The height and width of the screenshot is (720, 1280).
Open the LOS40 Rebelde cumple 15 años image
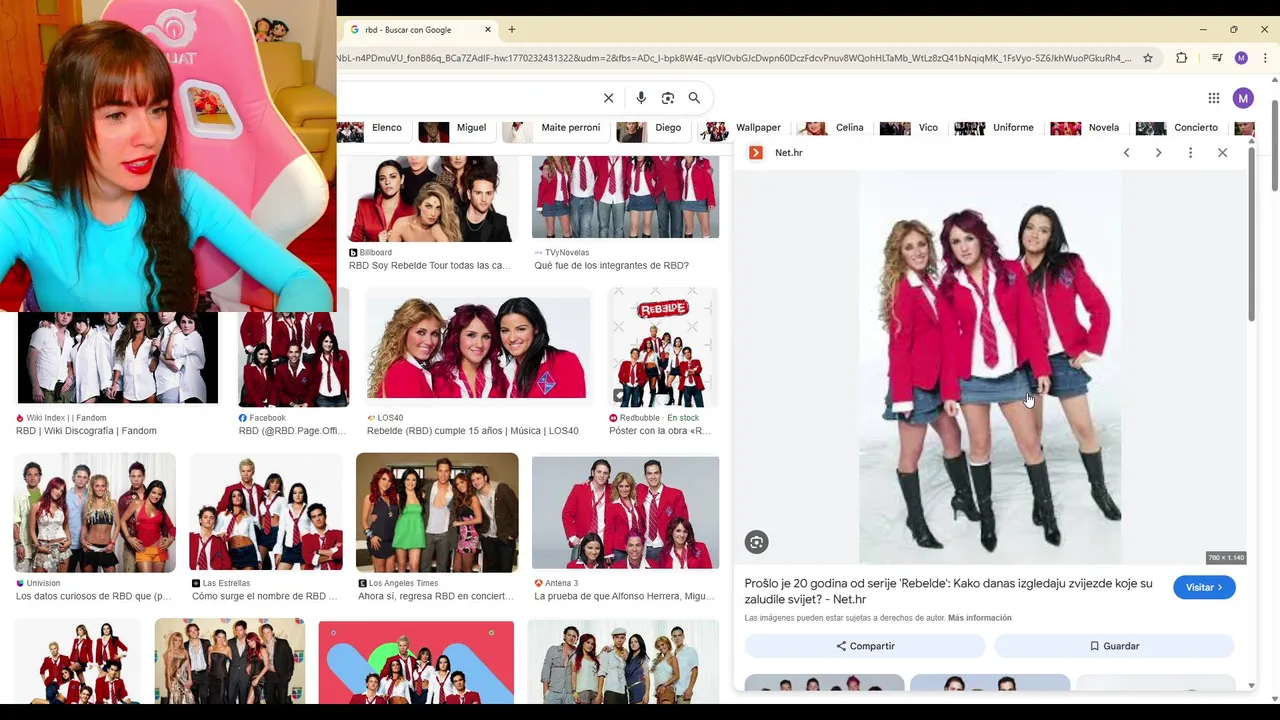point(478,348)
